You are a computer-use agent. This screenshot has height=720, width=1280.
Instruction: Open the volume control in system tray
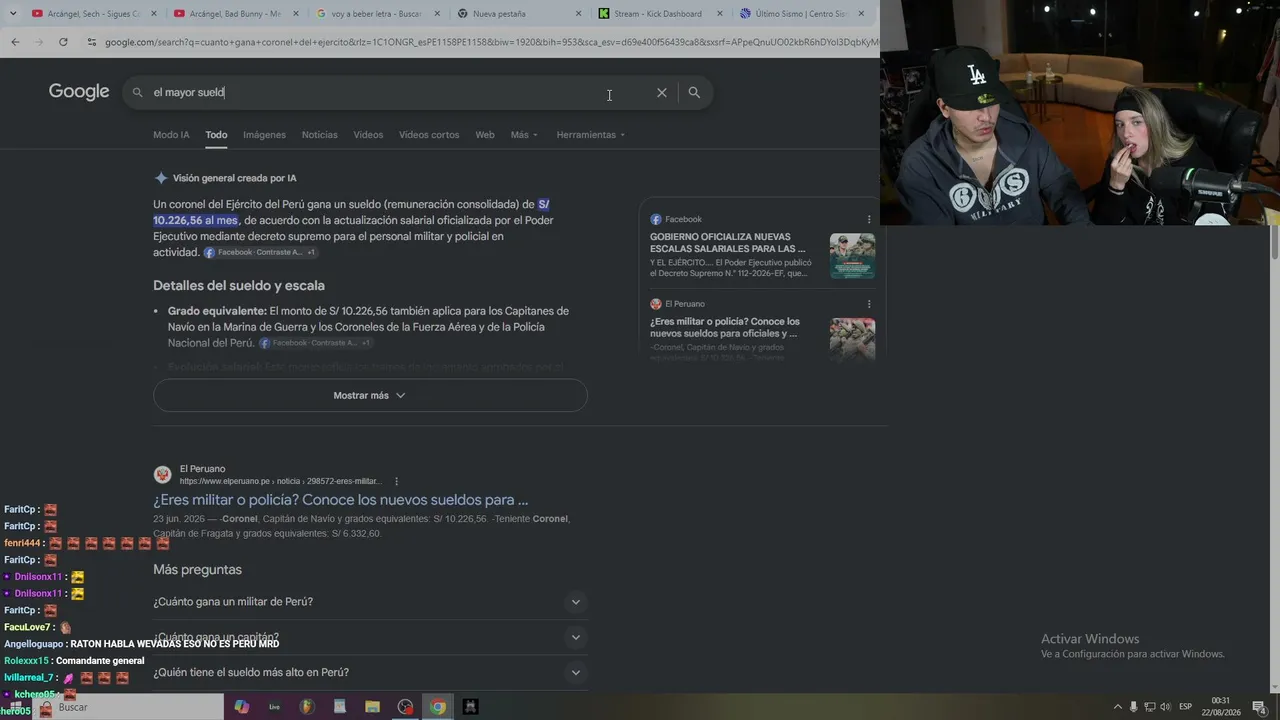click(x=1165, y=707)
